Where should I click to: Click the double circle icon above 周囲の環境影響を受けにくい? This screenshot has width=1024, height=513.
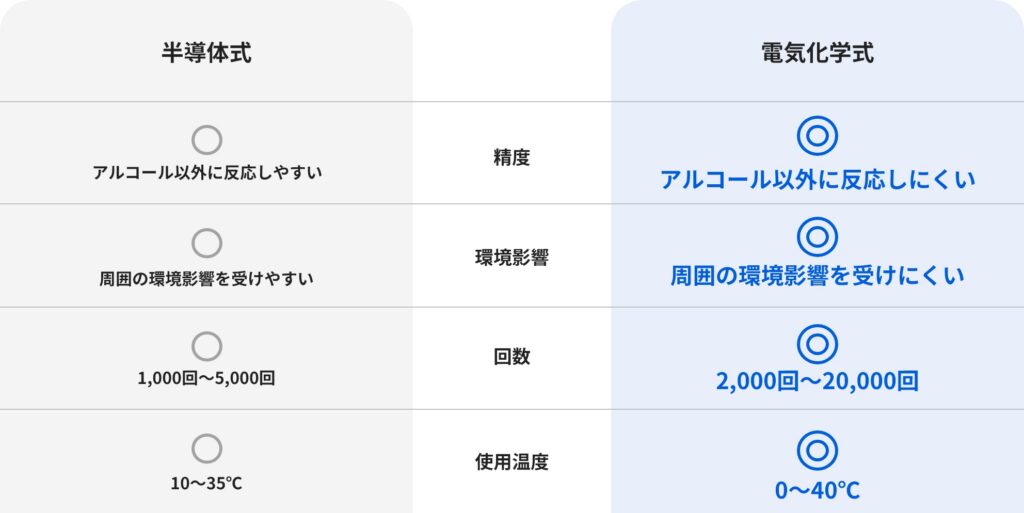coord(817,237)
